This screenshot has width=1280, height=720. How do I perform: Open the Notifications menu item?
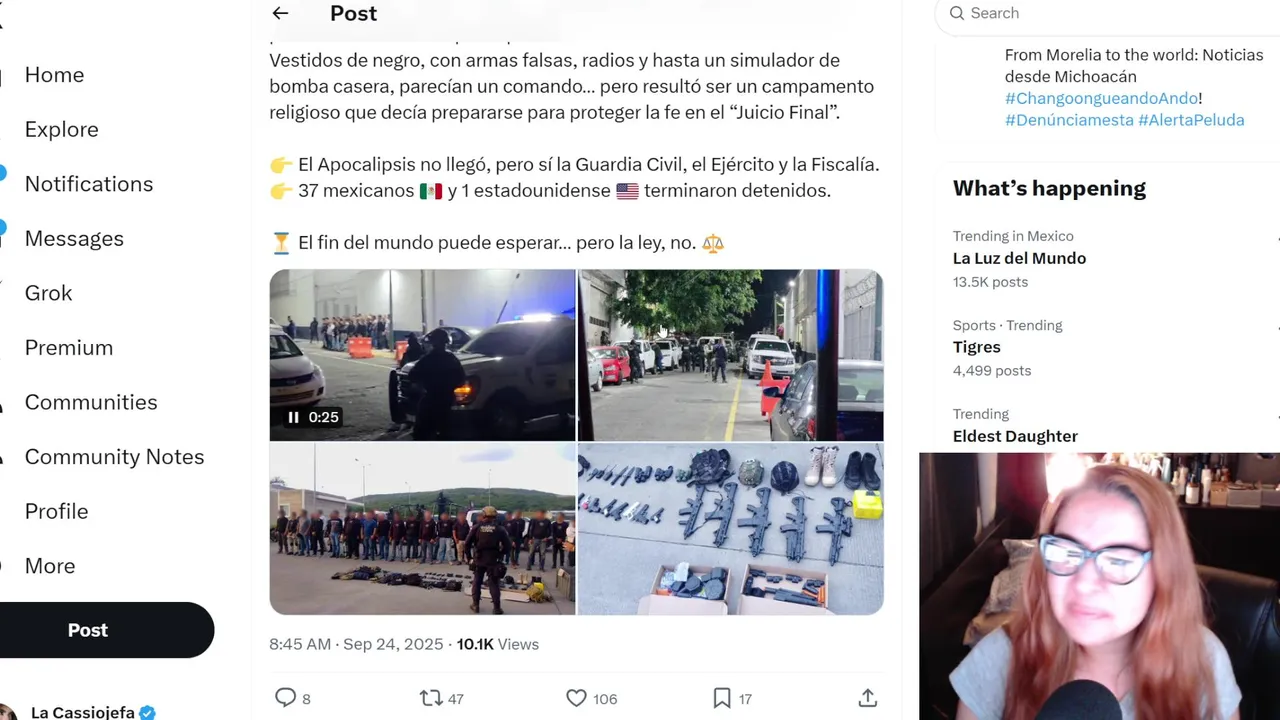point(89,184)
